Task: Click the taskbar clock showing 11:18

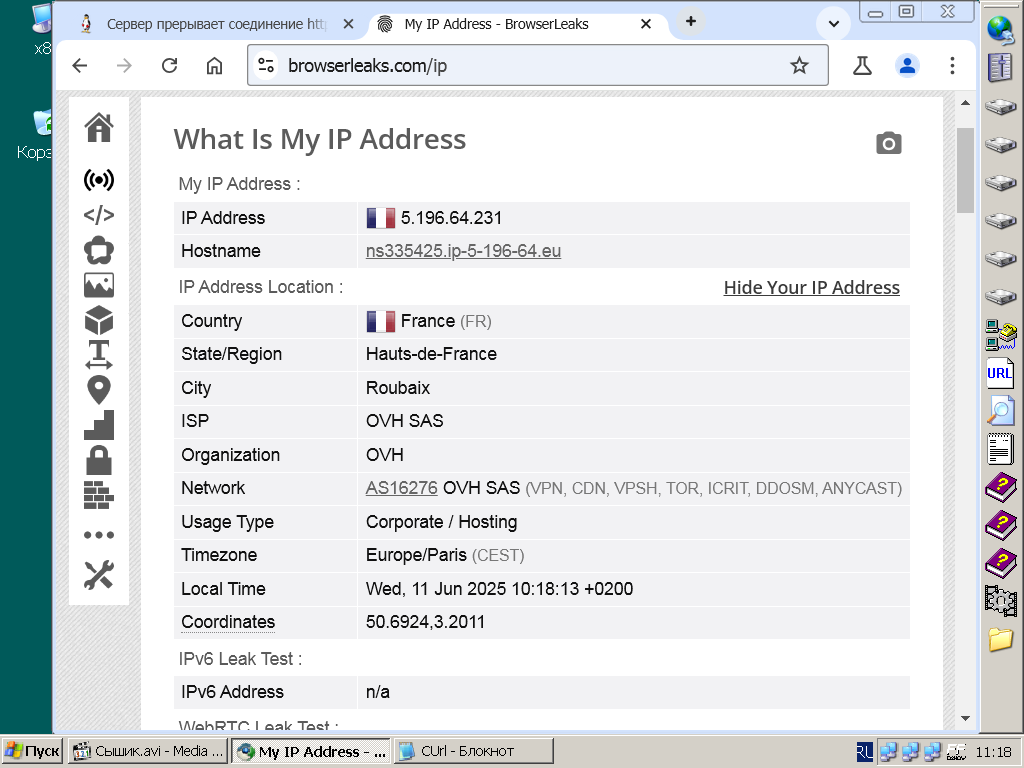Action: tap(993, 752)
